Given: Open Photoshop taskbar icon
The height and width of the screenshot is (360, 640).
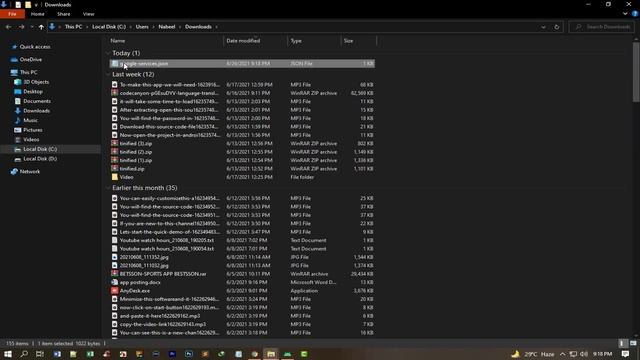Looking at the screenshot, I should tap(189, 354).
